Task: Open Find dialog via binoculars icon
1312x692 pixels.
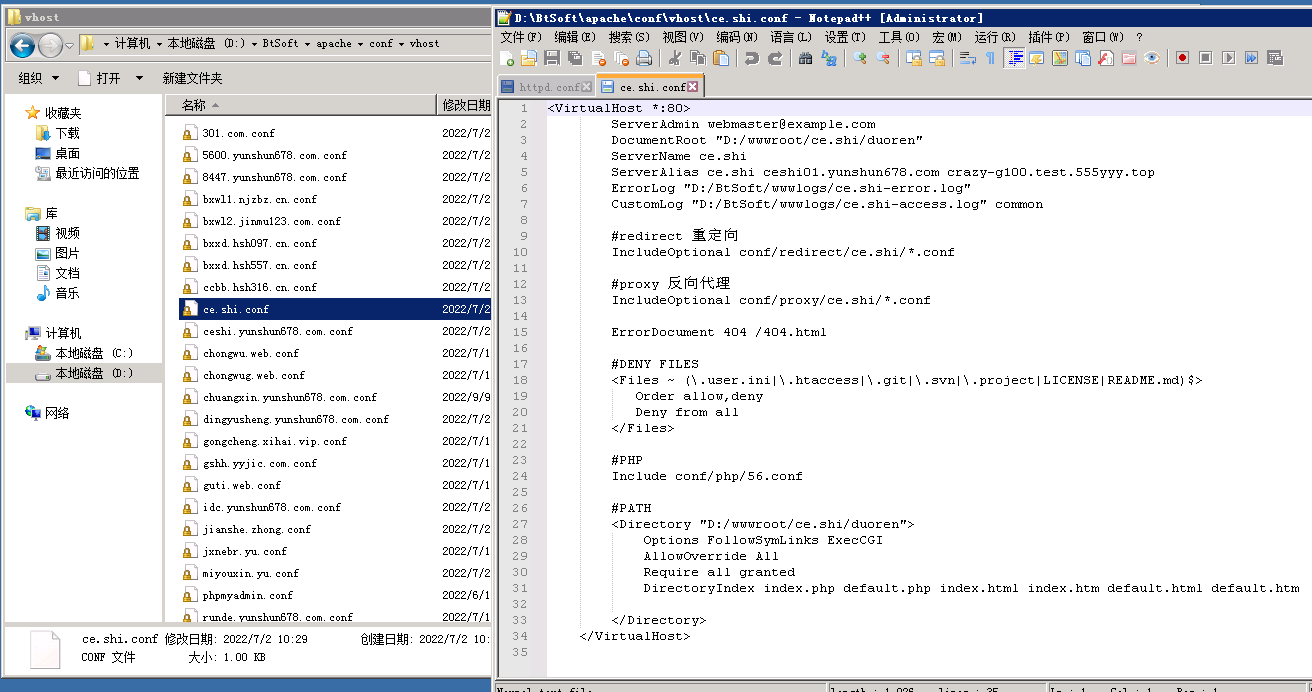Action: click(805, 58)
